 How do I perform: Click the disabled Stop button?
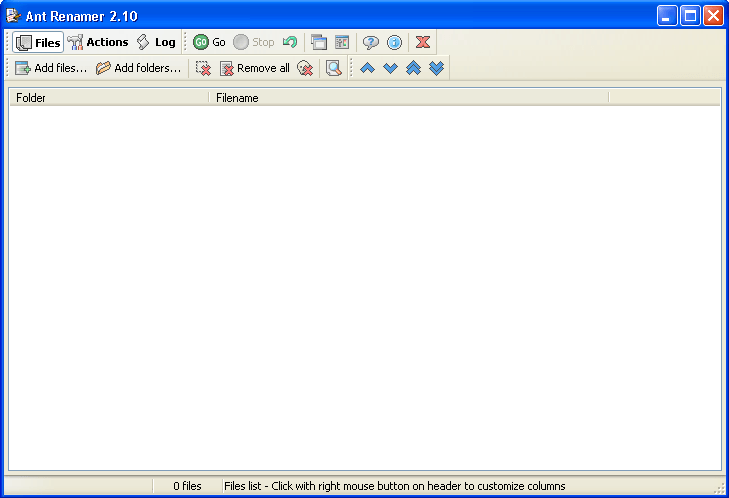(254, 42)
